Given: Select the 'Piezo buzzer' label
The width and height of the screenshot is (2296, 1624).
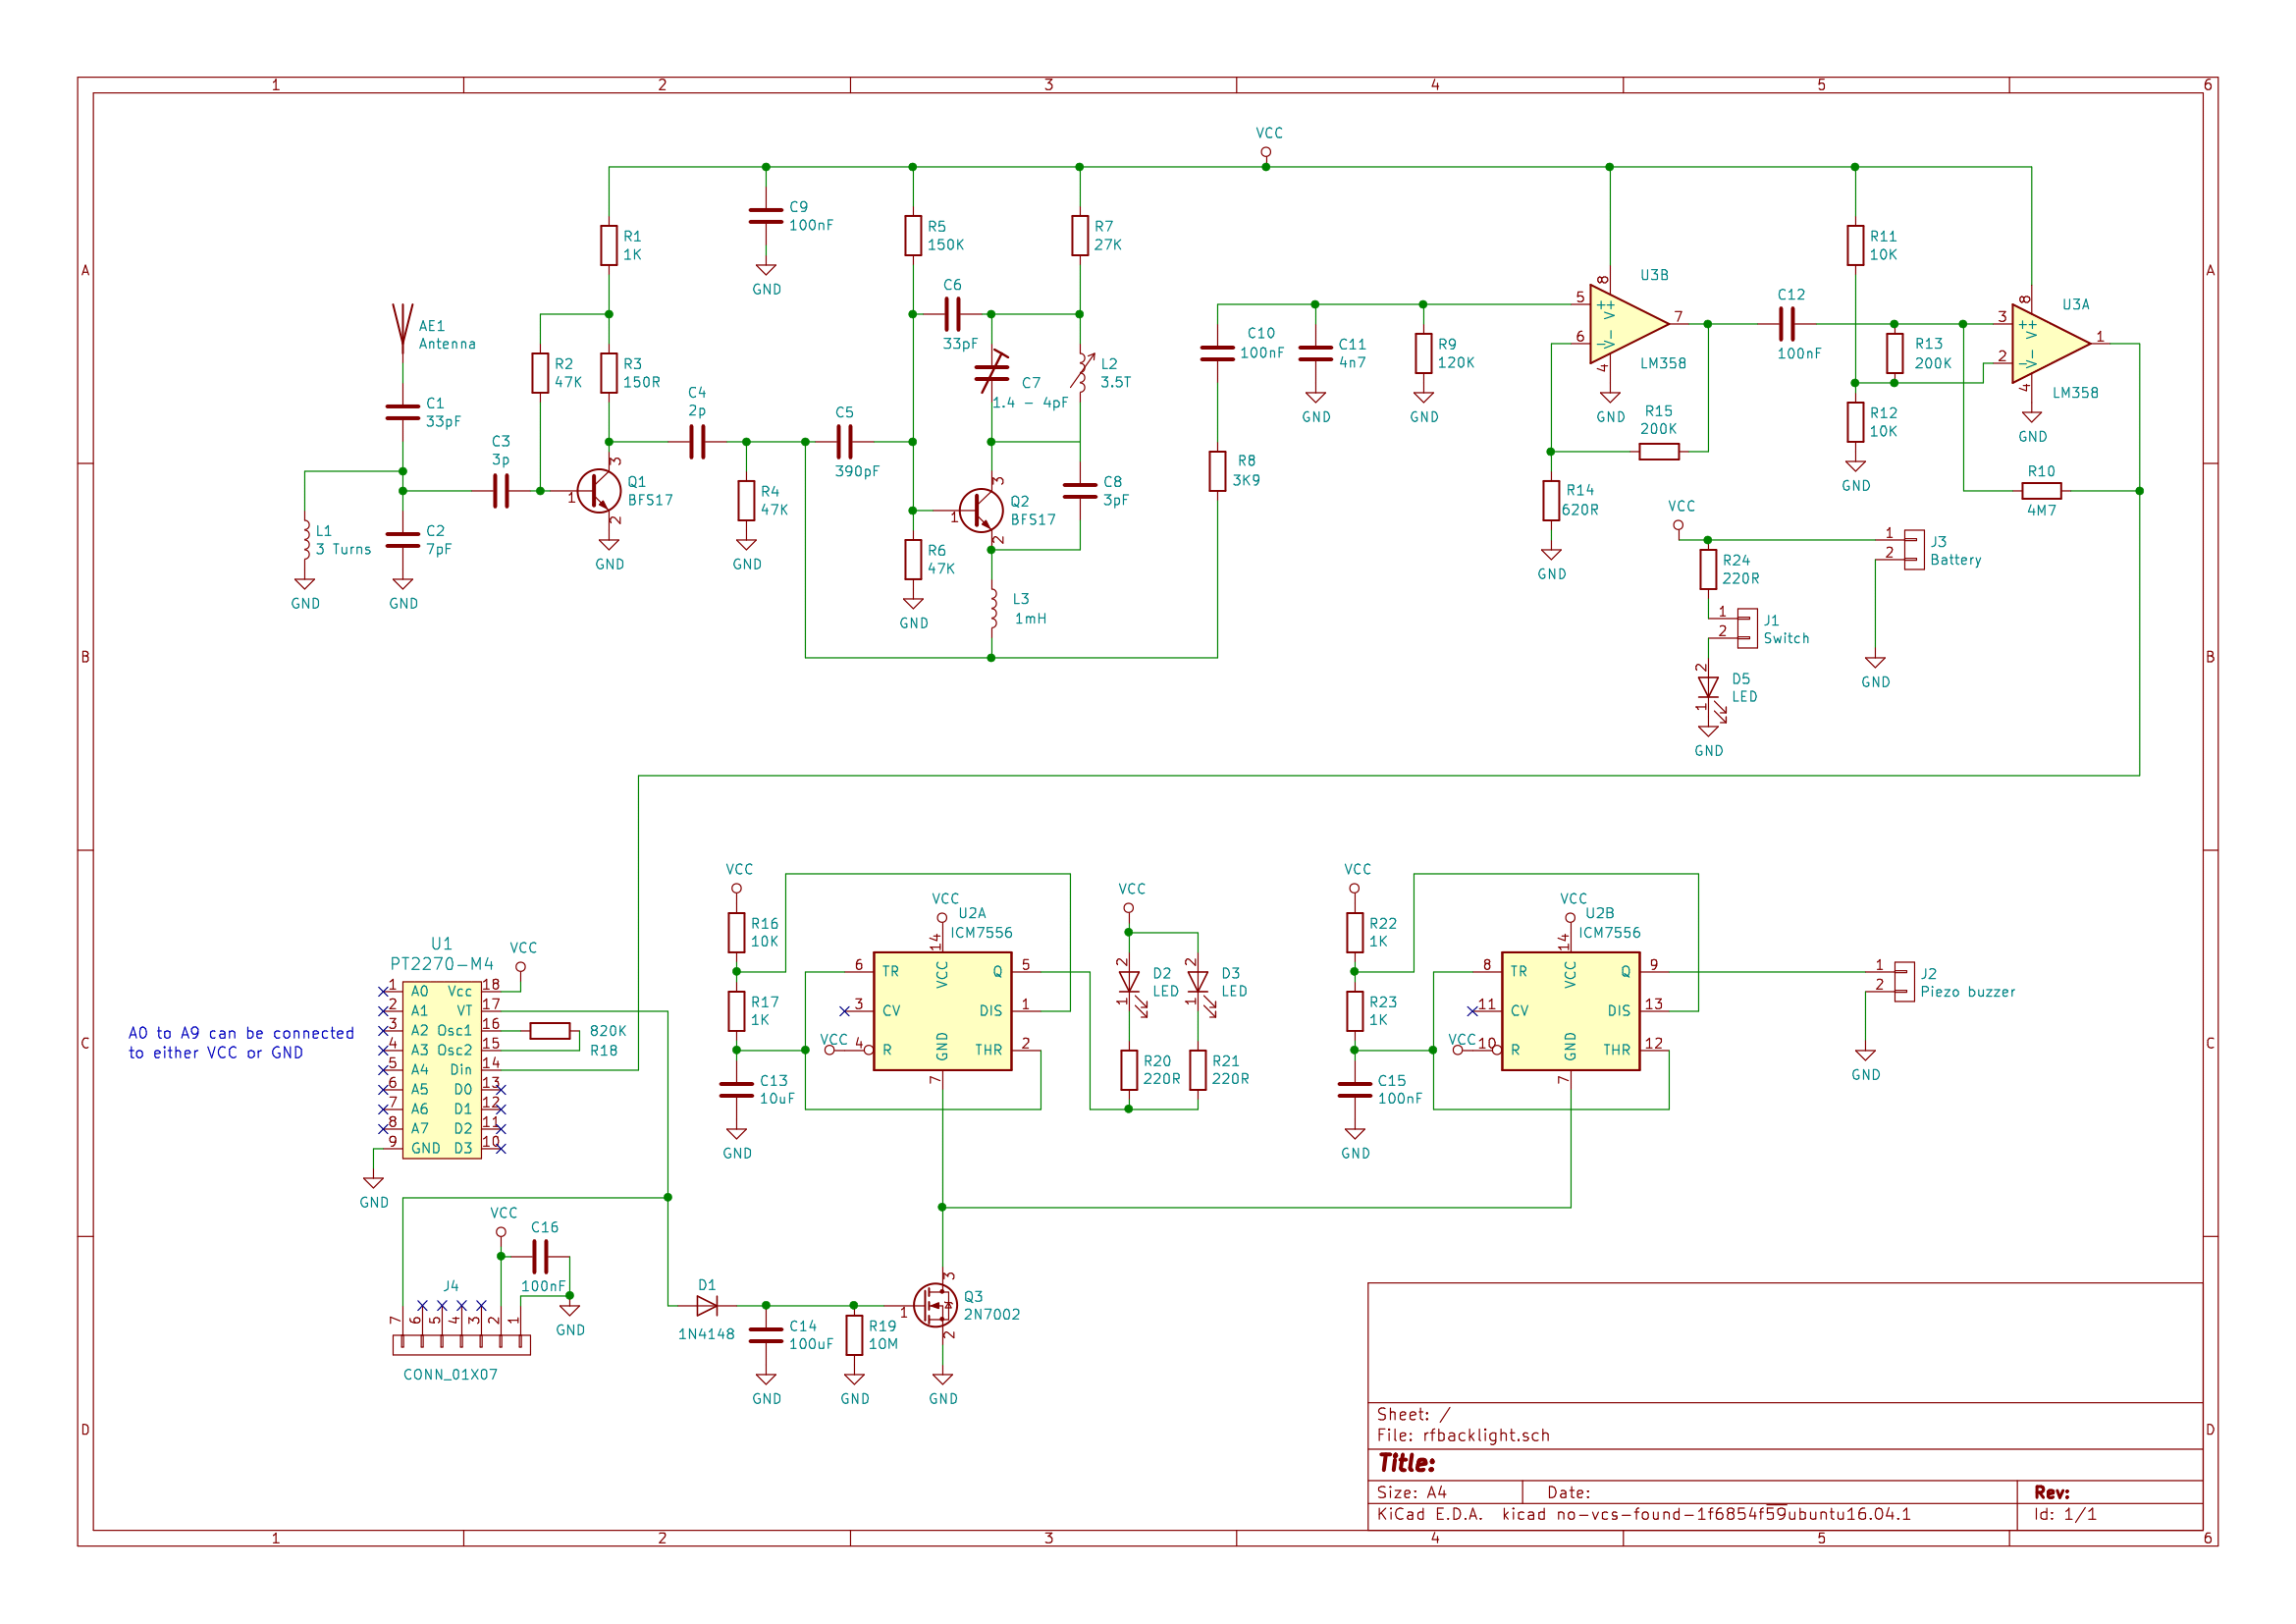Looking at the screenshot, I should (1967, 992).
